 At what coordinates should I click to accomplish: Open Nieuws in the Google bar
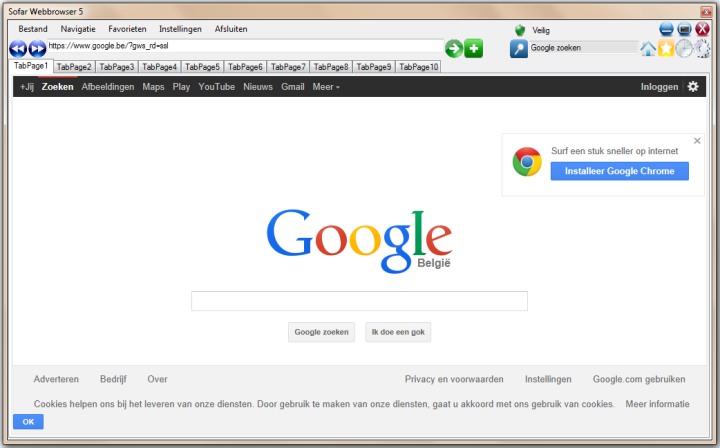click(x=258, y=87)
